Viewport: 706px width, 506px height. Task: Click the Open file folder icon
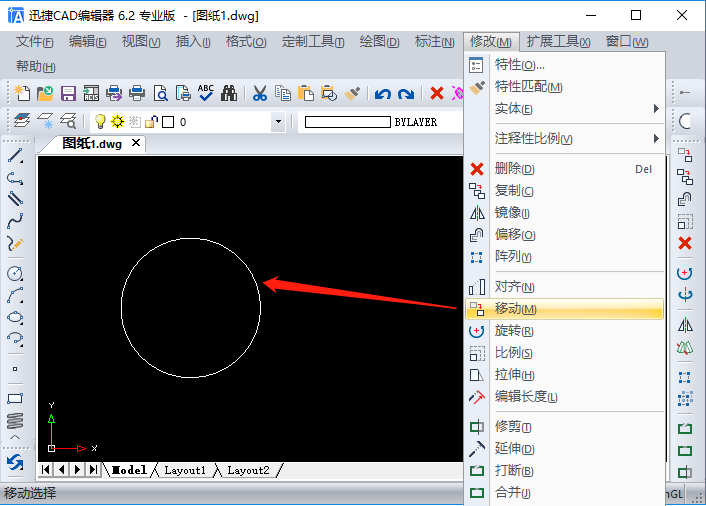point(45,93)
